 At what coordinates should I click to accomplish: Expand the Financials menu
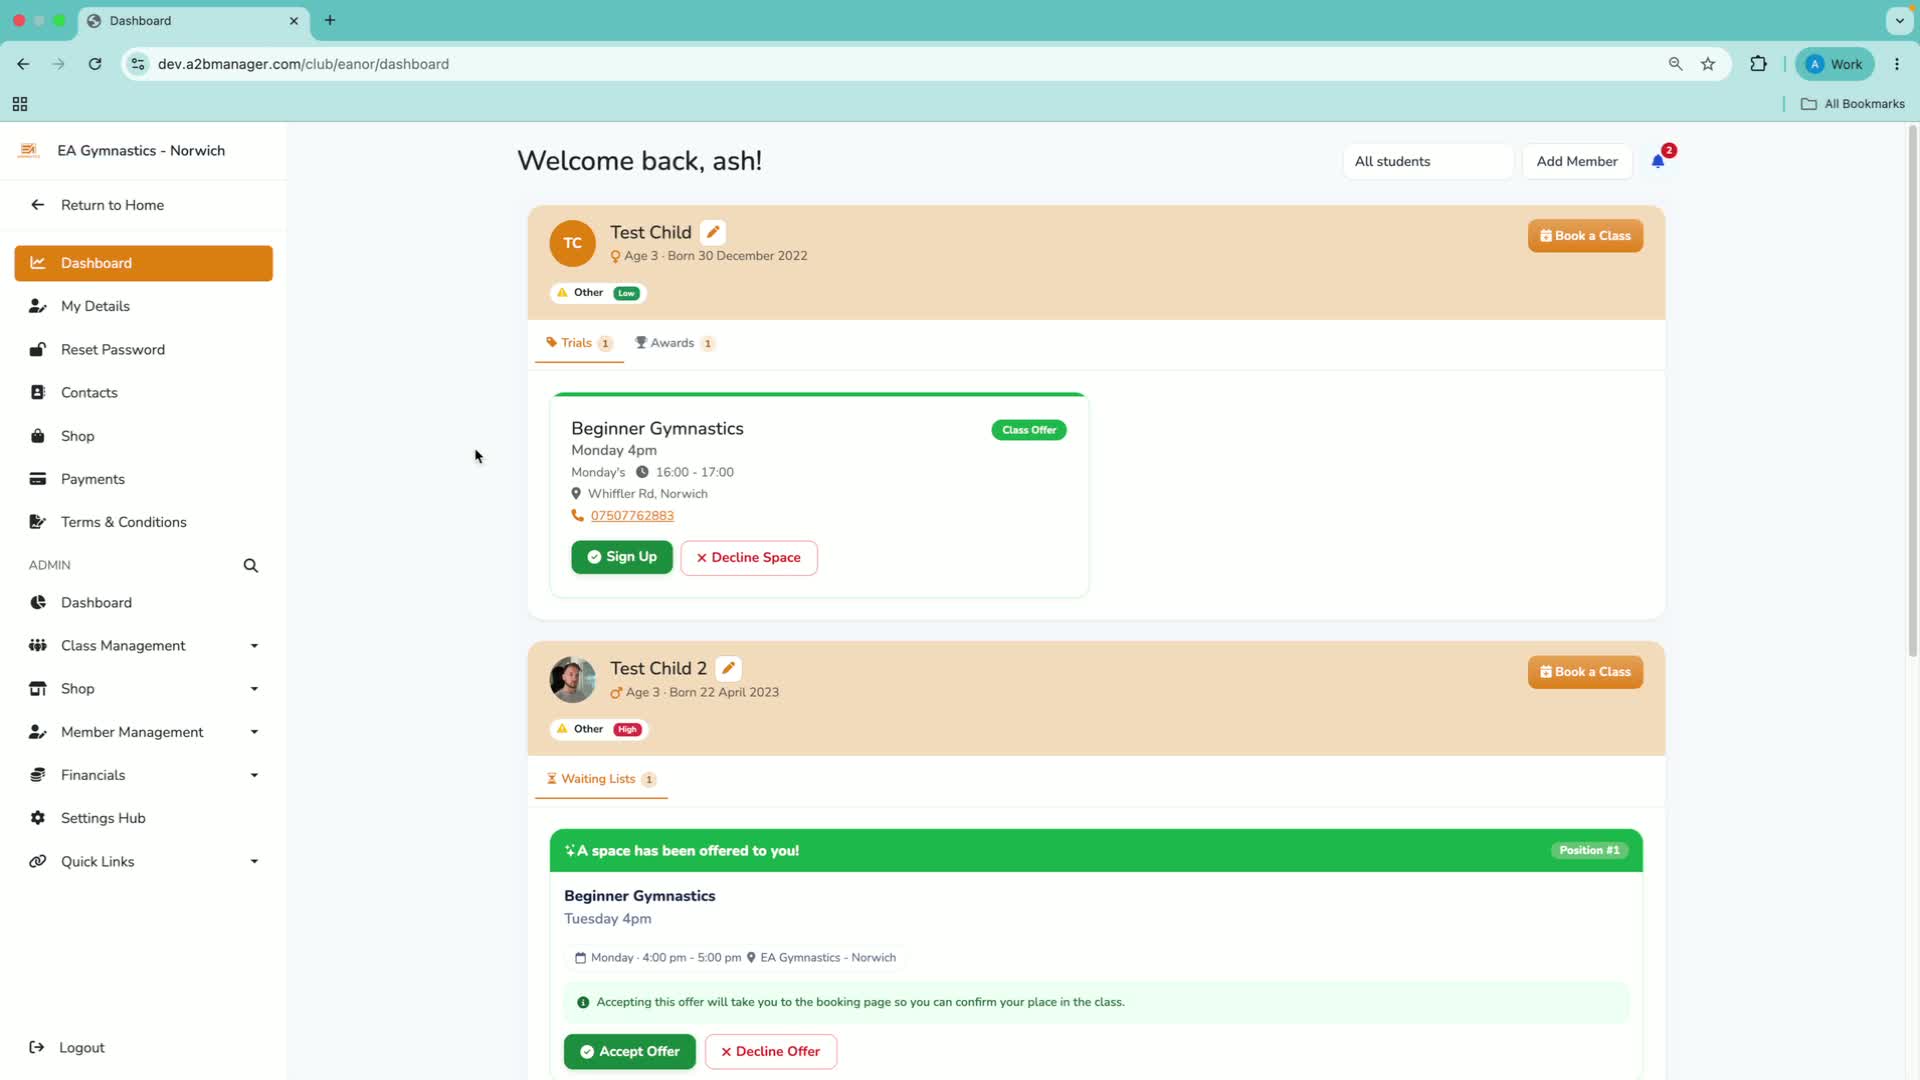click(x=143, y=775)
